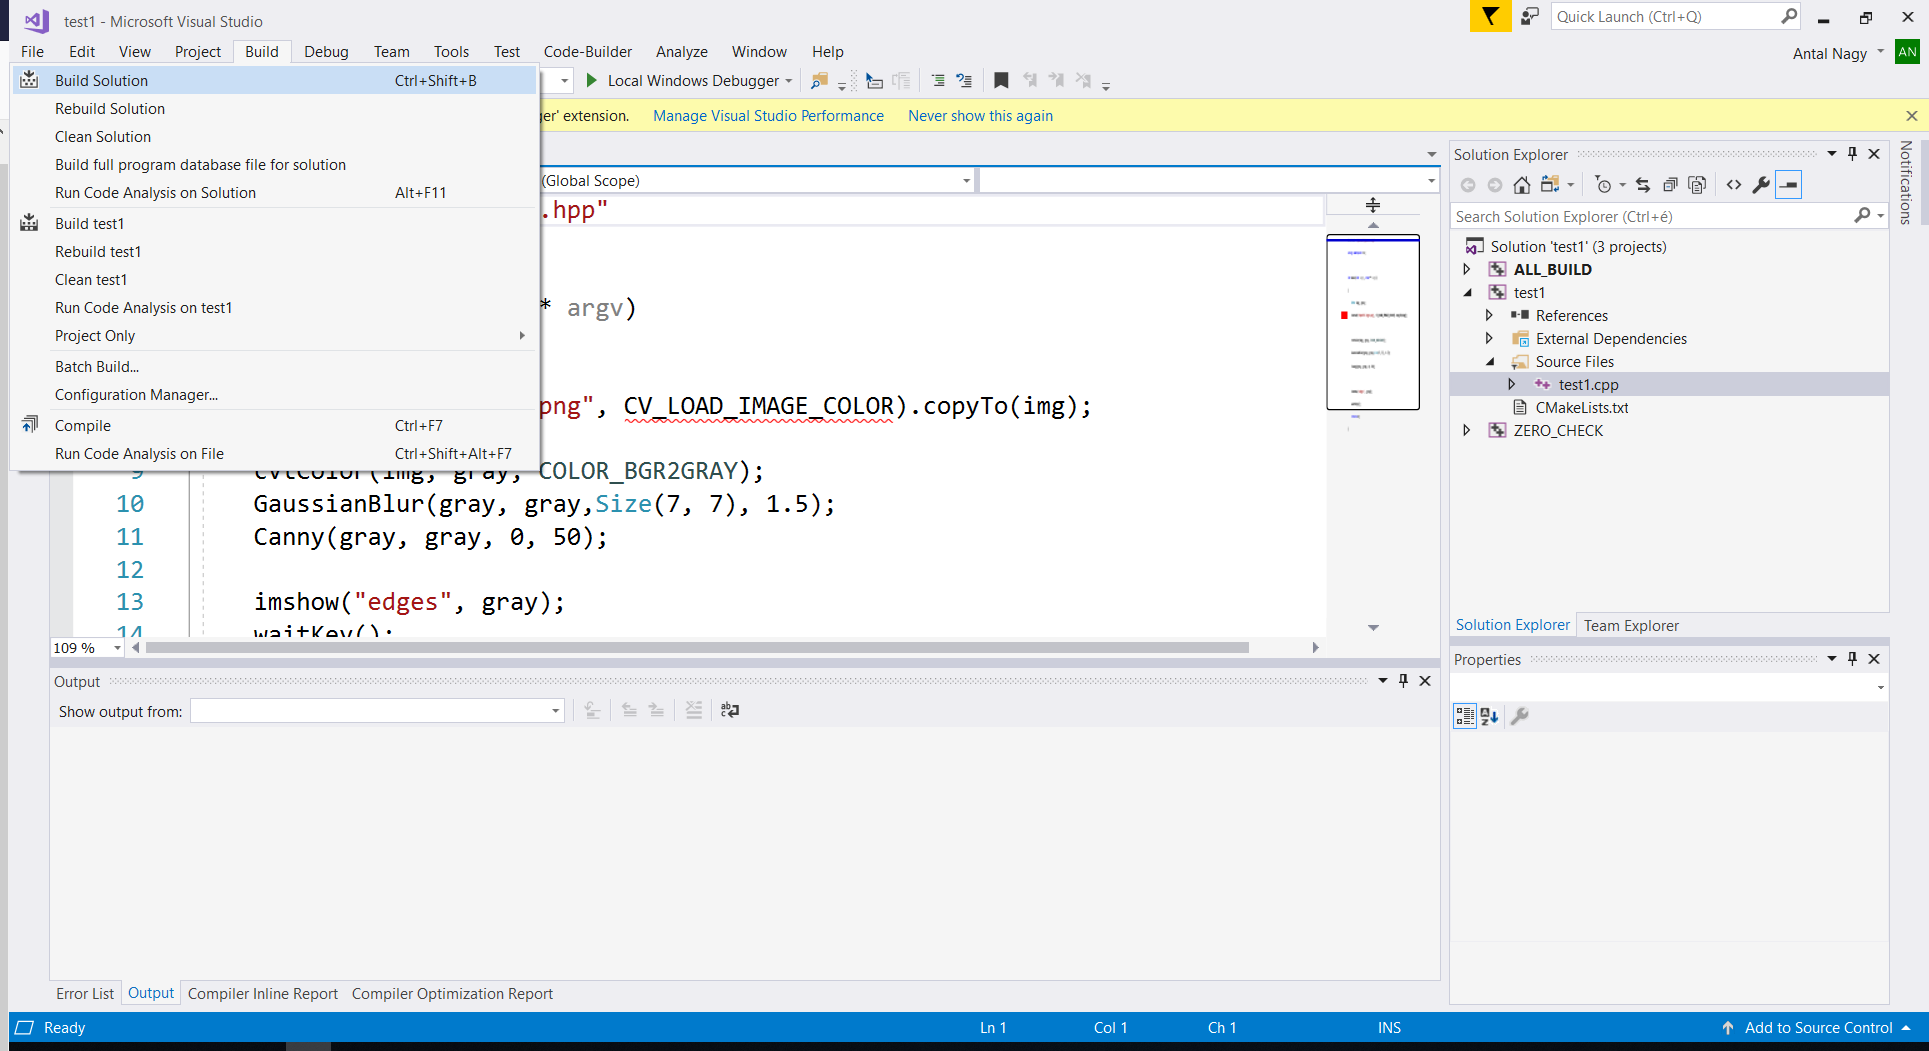Expand the ZERO_CHECK project node
This screenshot has height=1051, width=1929.
[1467, 430]
